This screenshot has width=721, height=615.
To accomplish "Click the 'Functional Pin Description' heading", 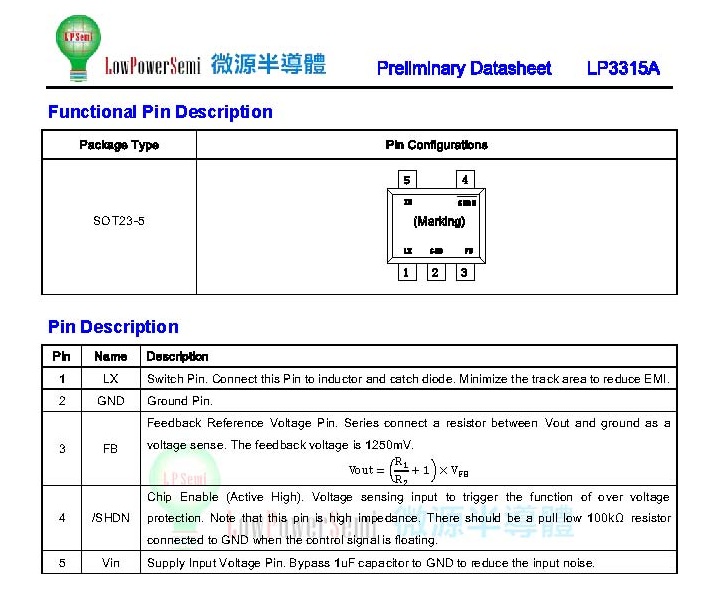I will pos(160,112).
